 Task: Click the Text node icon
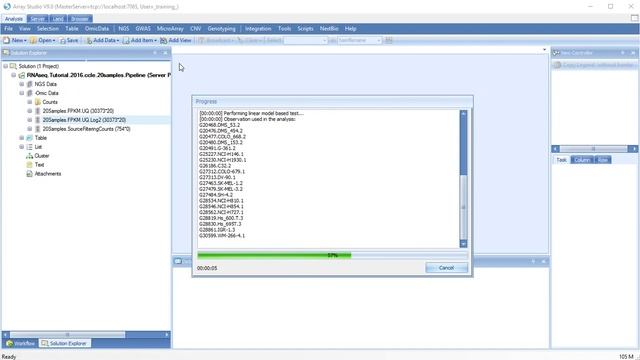tap(29, 165)
